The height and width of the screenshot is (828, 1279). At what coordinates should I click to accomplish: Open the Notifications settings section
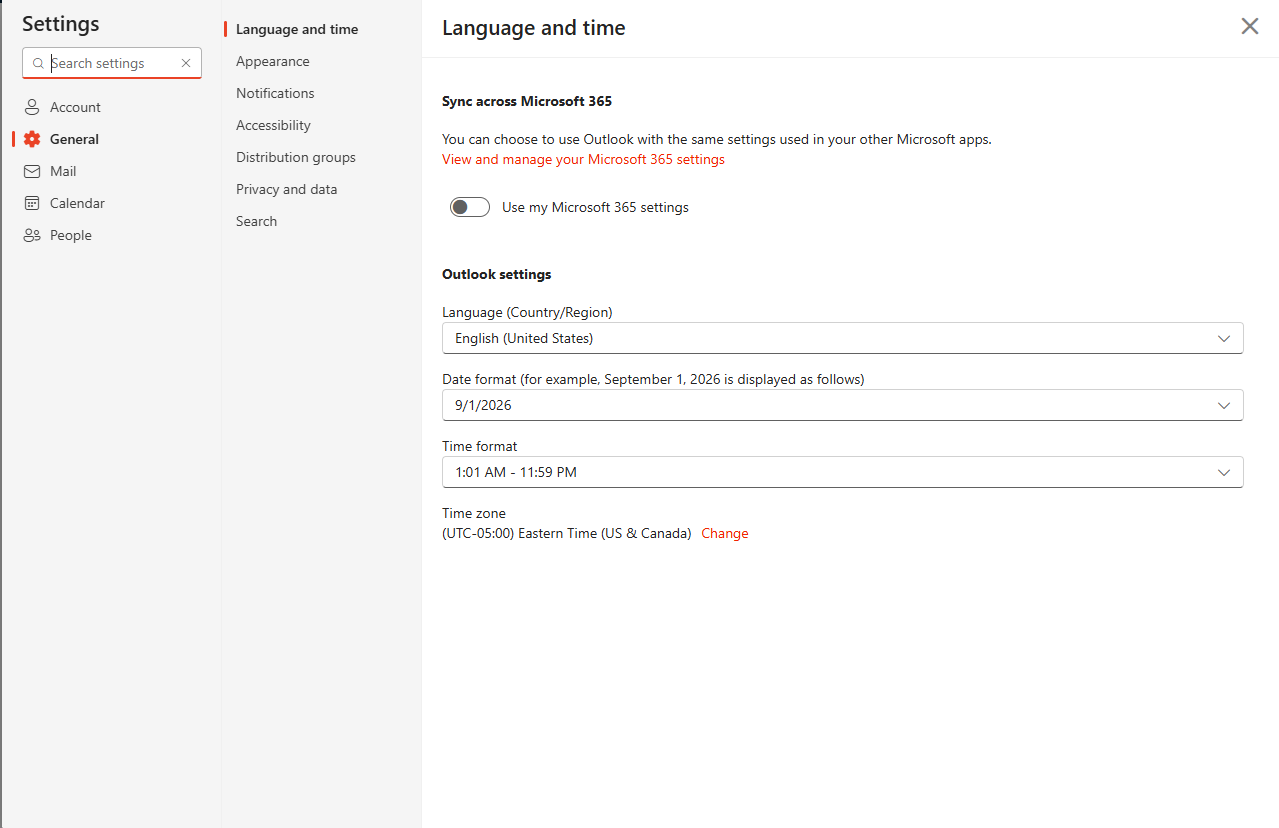(275, 93)
